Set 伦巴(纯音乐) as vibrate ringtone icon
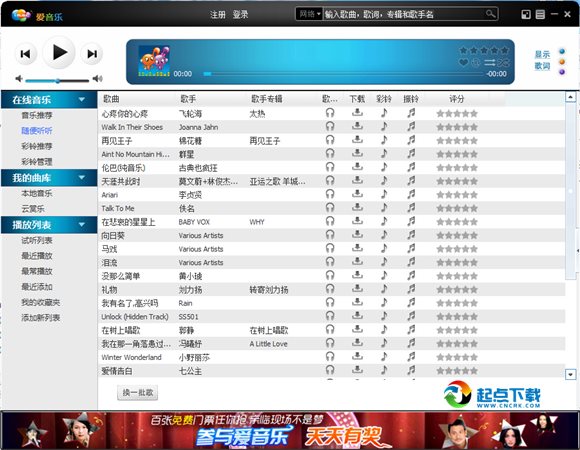The image size is (580, 450). click(411, 167)
